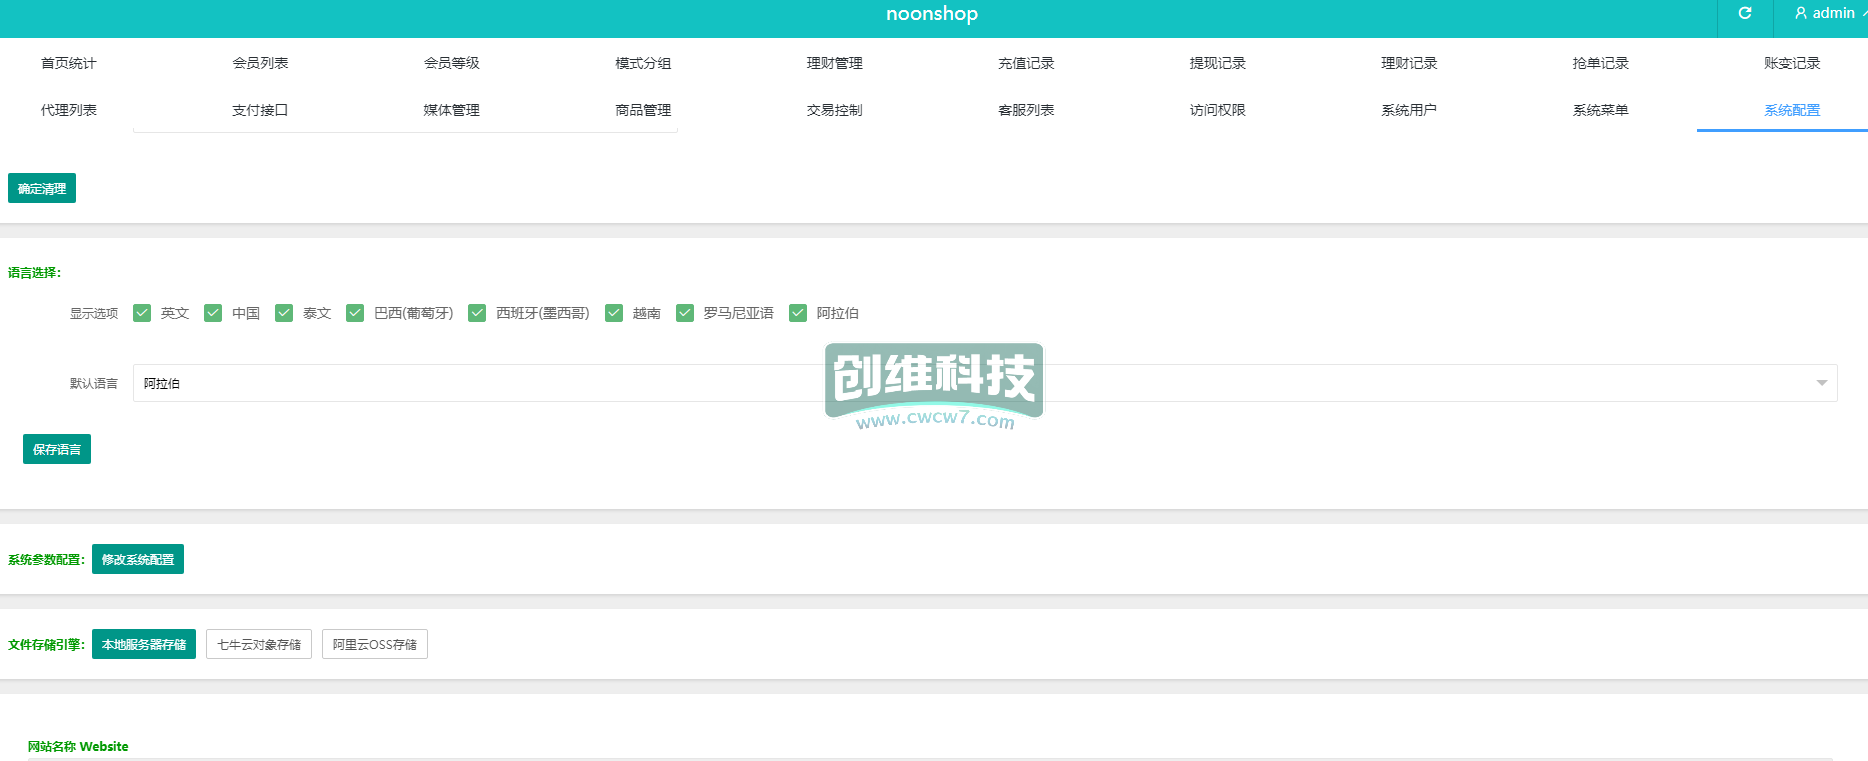Click the 保存语言 button
Viewport: 1868px width, 761px height.
(57, 449)
